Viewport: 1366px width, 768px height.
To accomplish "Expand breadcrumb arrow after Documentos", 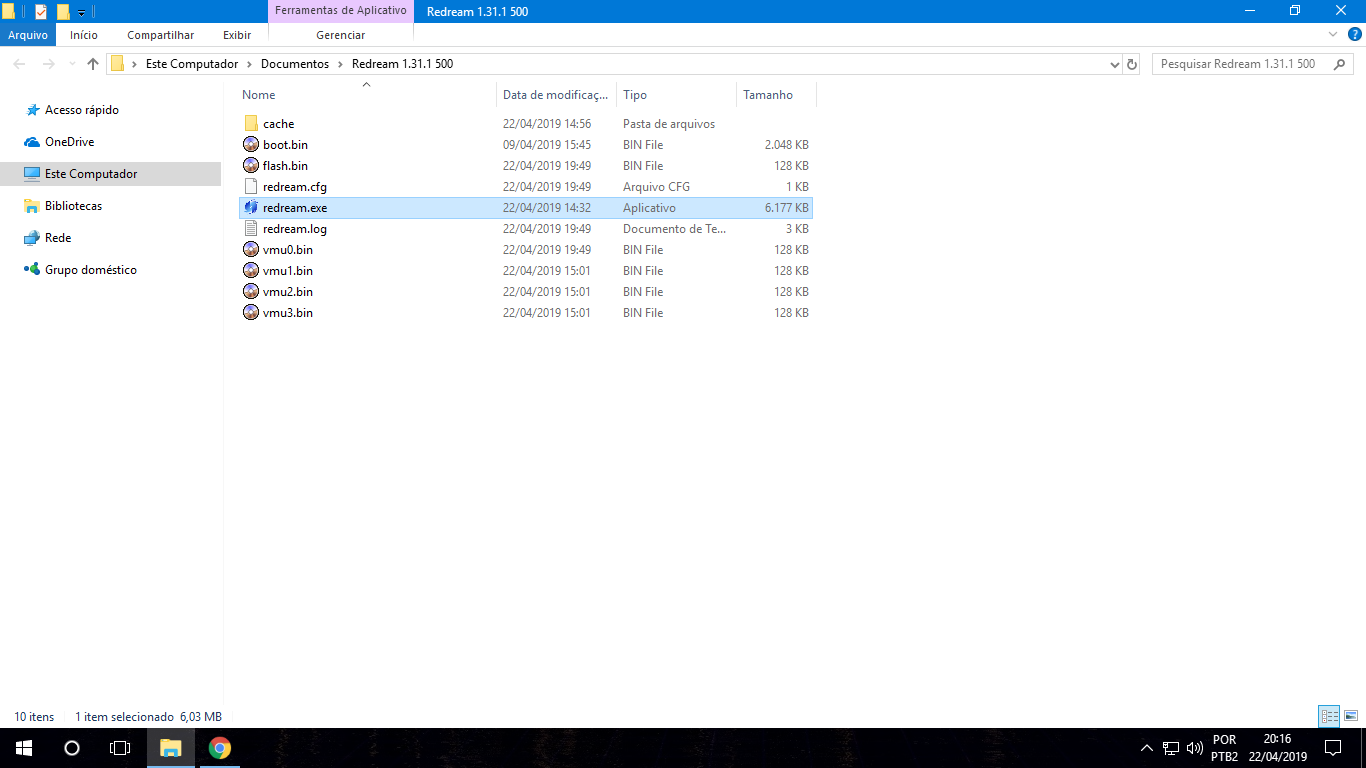I will point(341,64).
